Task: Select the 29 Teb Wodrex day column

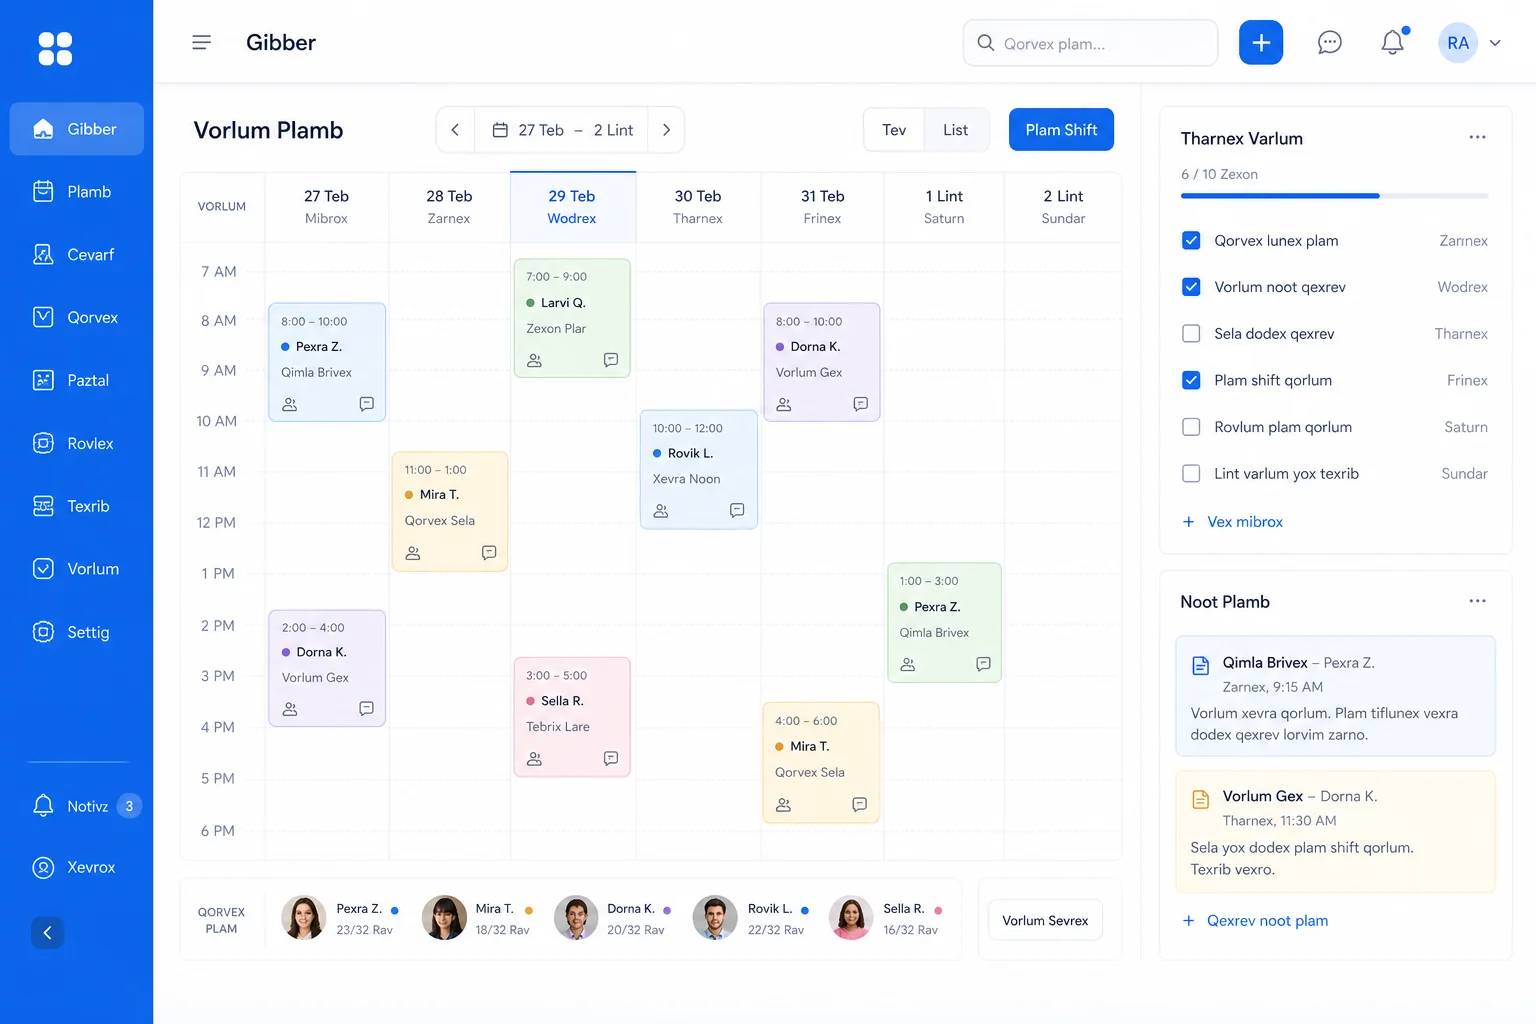Action: [x=572, y=206]
